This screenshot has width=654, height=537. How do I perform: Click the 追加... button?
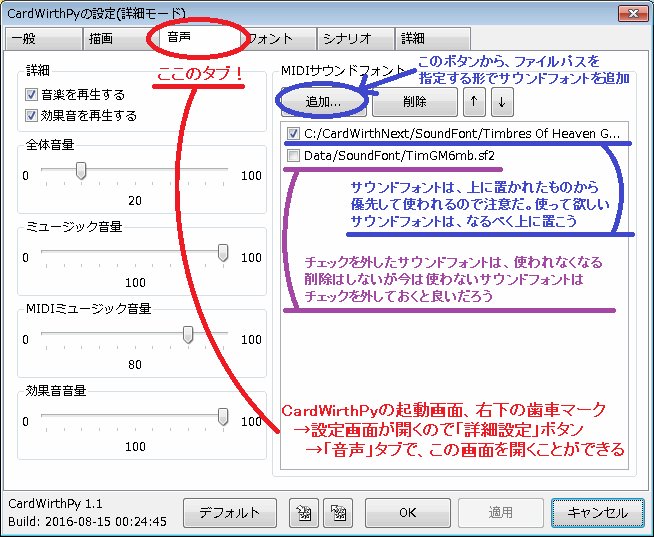click(324, 101)
